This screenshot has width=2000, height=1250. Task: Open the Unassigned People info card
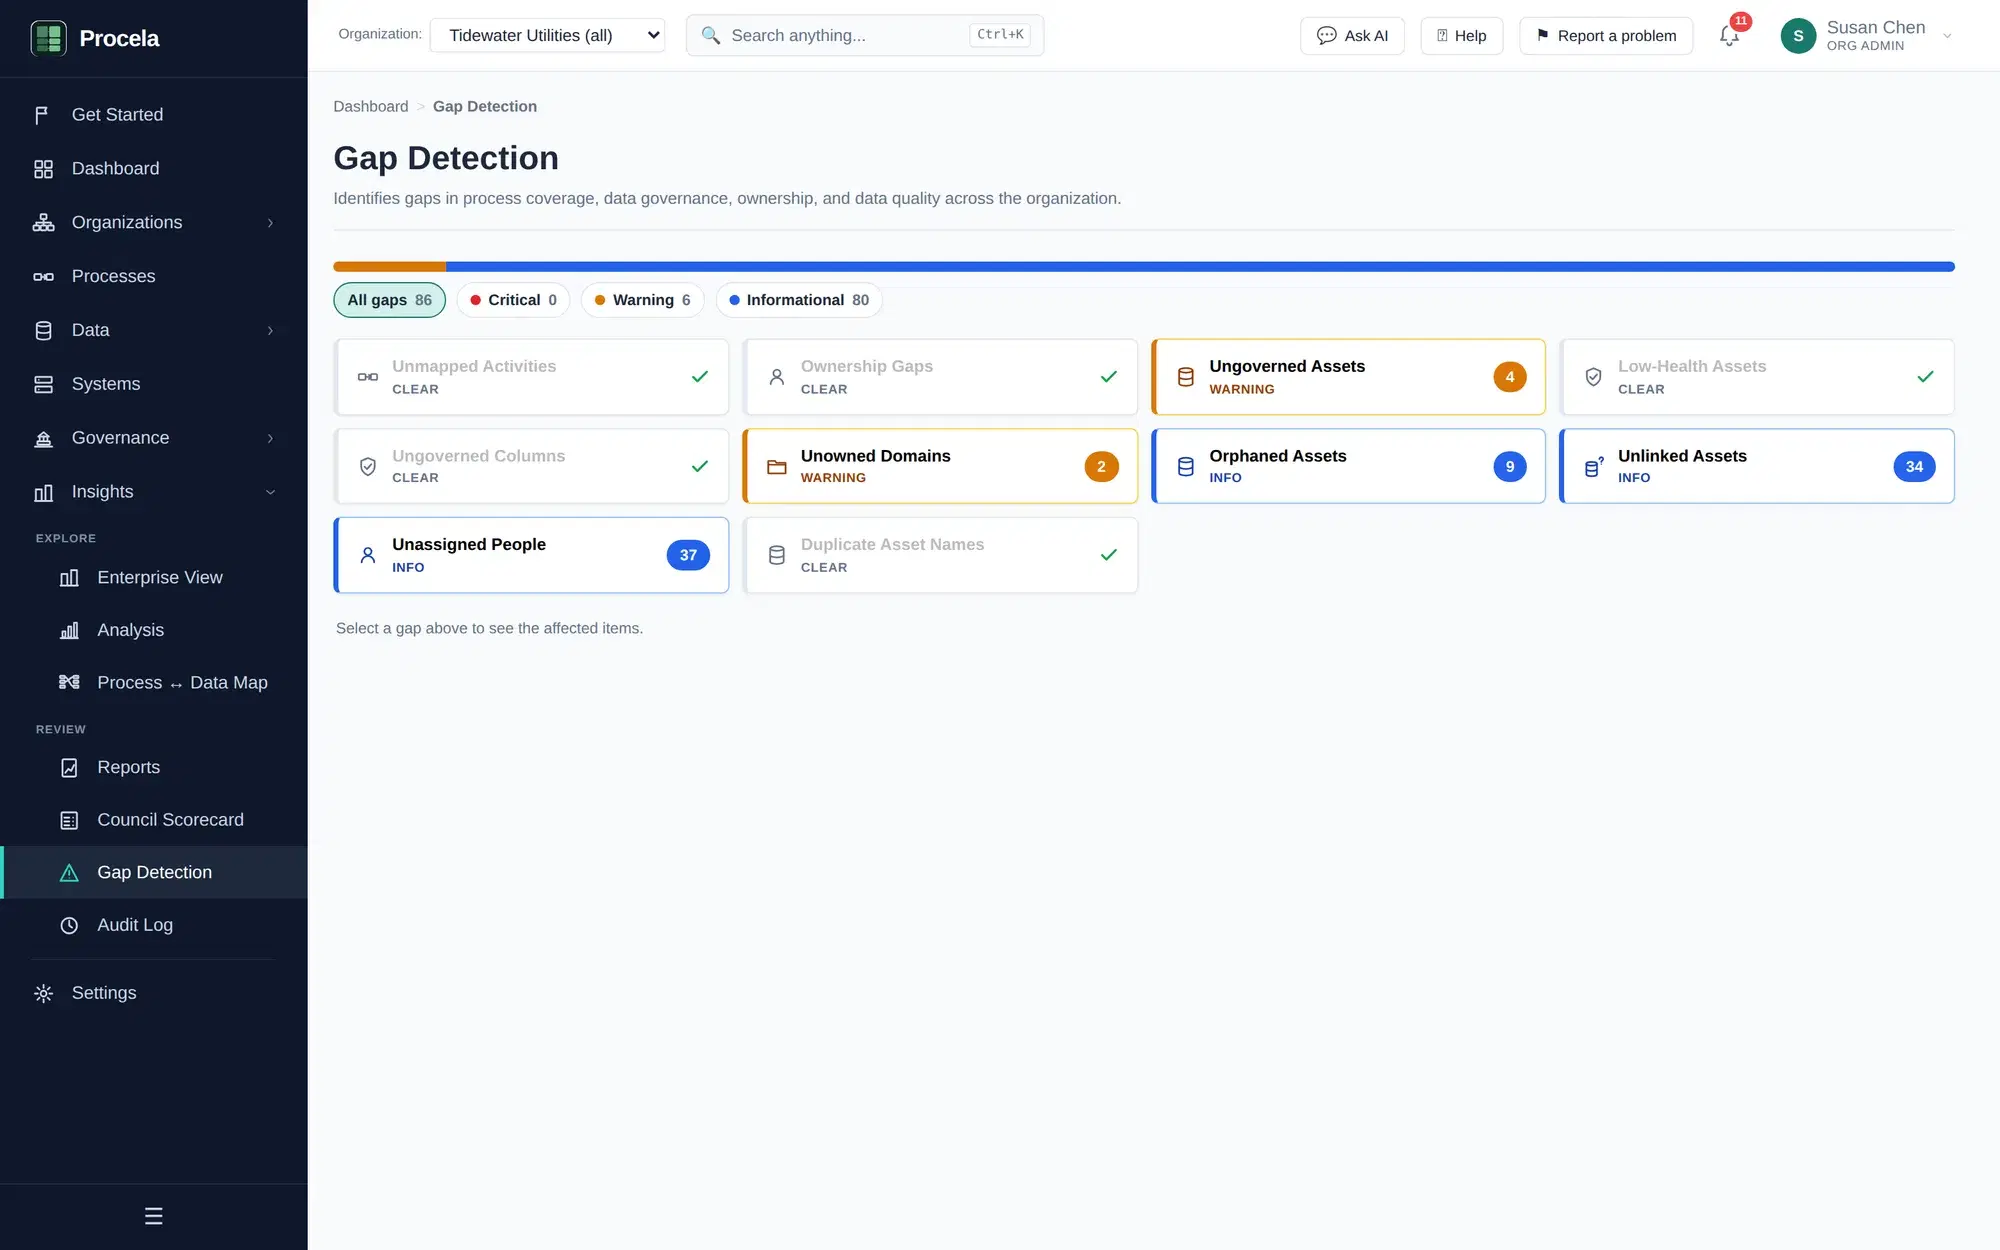tap(531, 556)
